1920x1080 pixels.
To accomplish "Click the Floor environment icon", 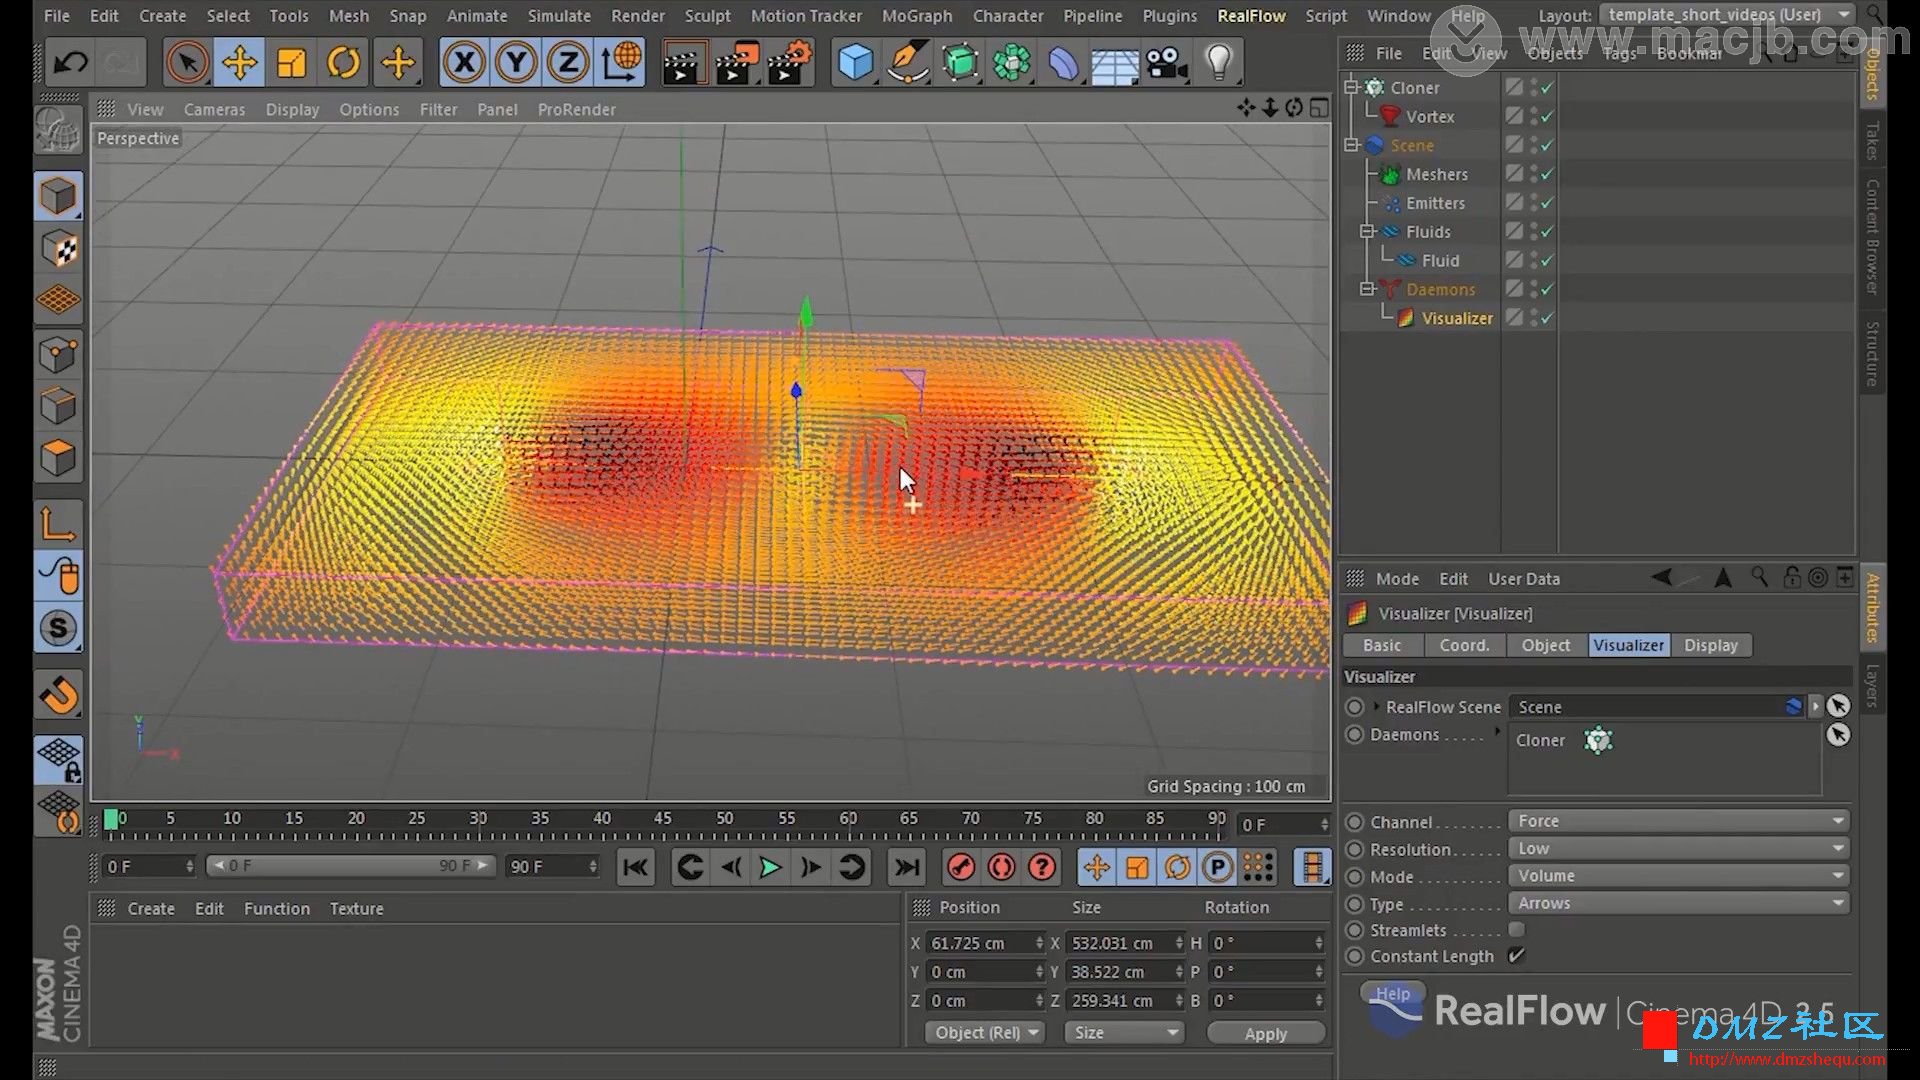I will pos(1114,65).
